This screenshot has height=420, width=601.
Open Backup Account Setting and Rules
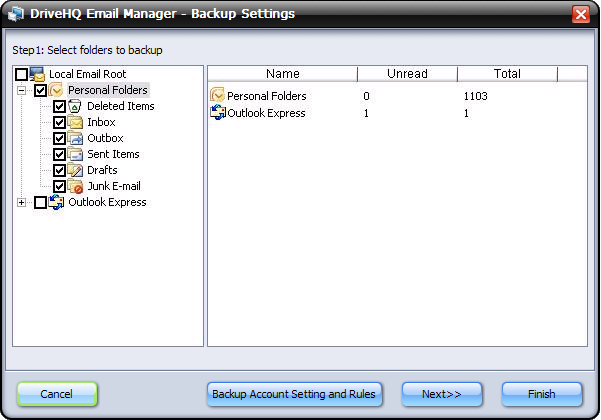click(294, 394)
